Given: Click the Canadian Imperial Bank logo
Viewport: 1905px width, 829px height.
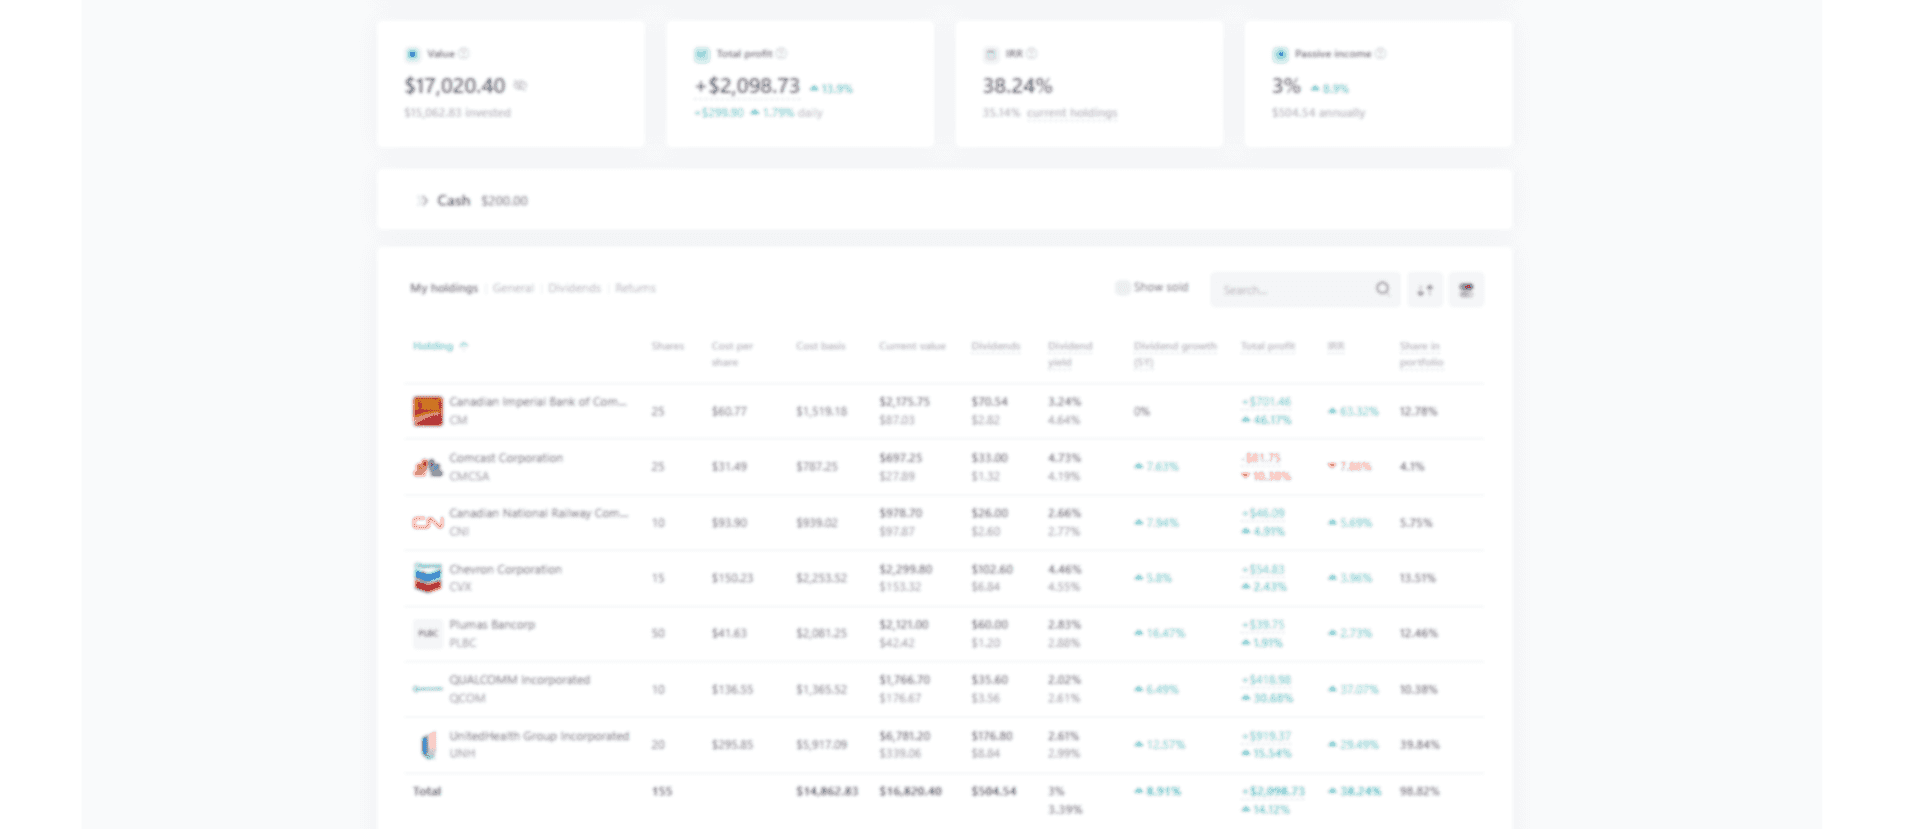Looking at the screenshot, I should coord(428,411).
